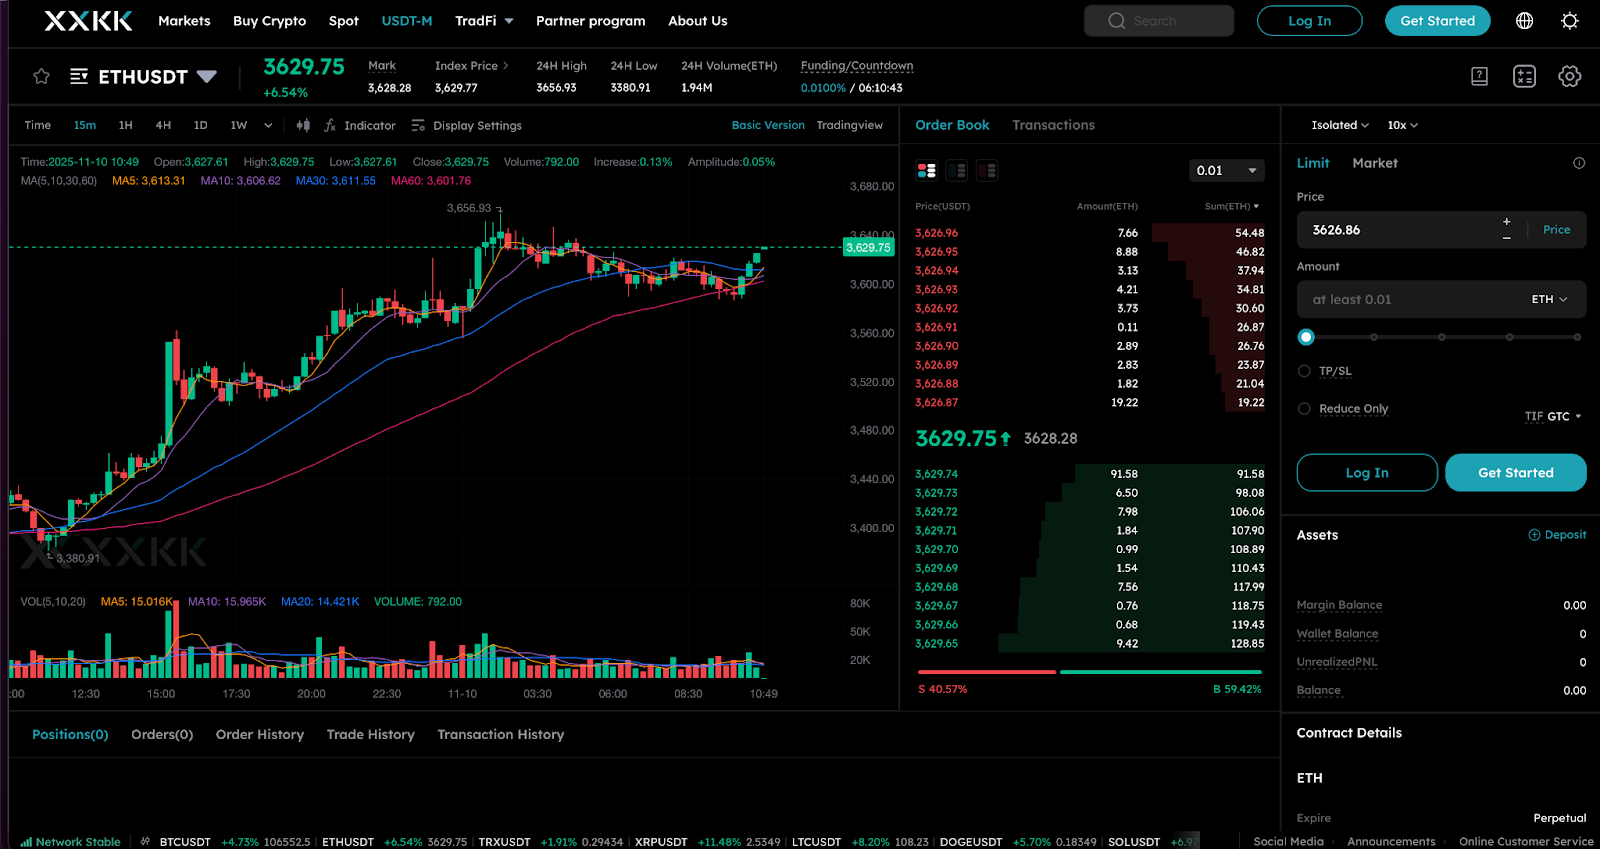Click the language globe icon
This screenshot has height=849, width=1600.
[1524, 21]
